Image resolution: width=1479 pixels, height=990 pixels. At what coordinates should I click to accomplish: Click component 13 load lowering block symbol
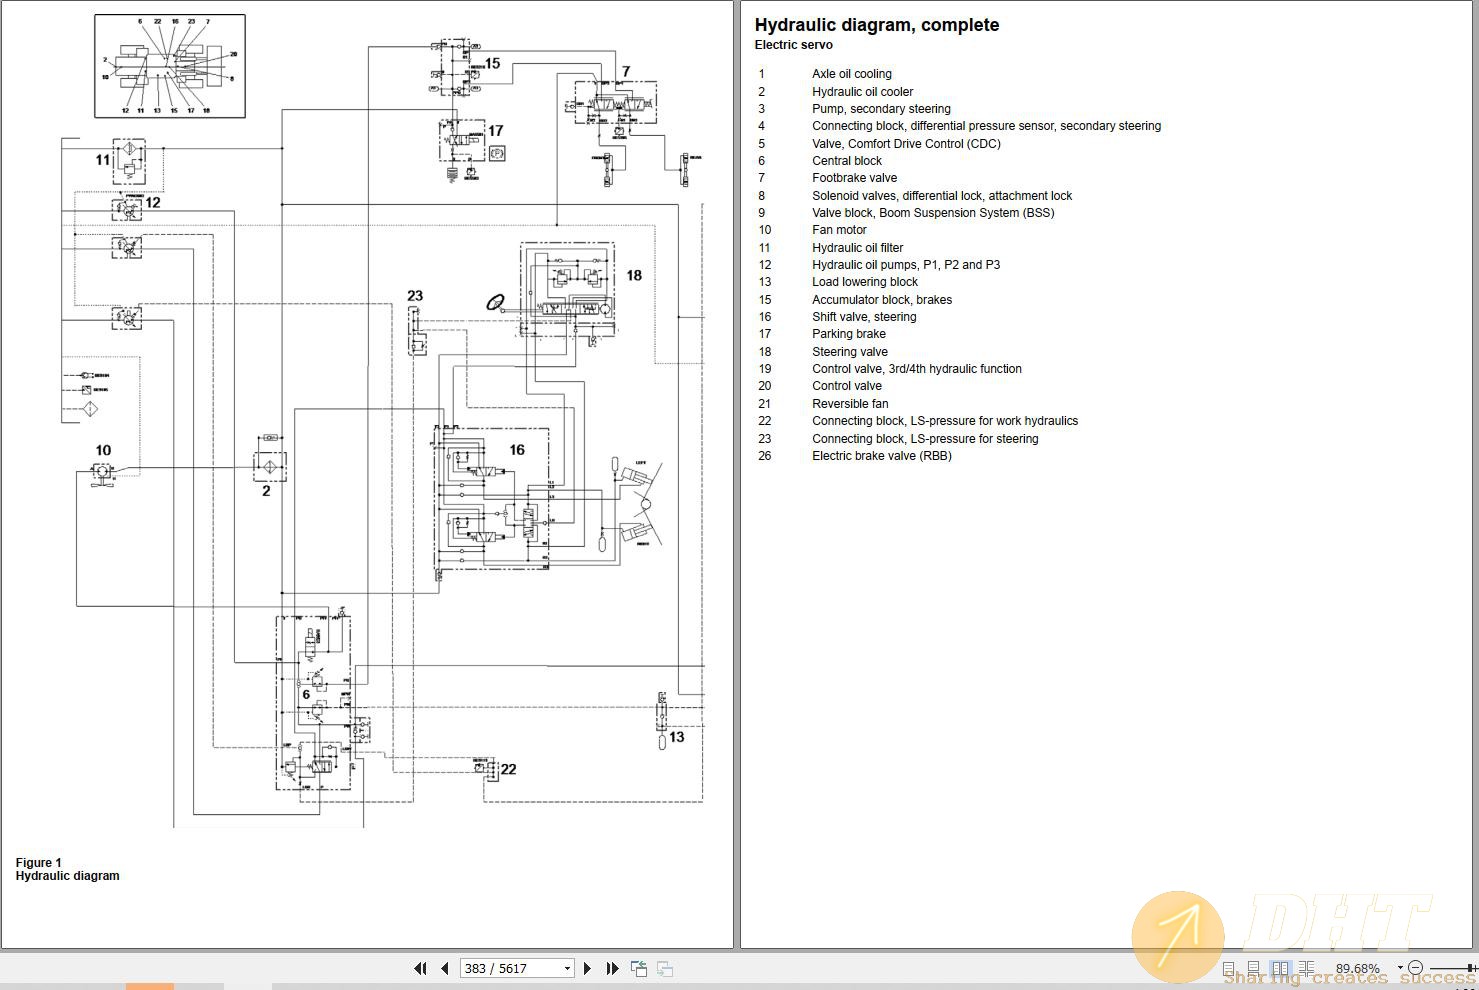662,719
